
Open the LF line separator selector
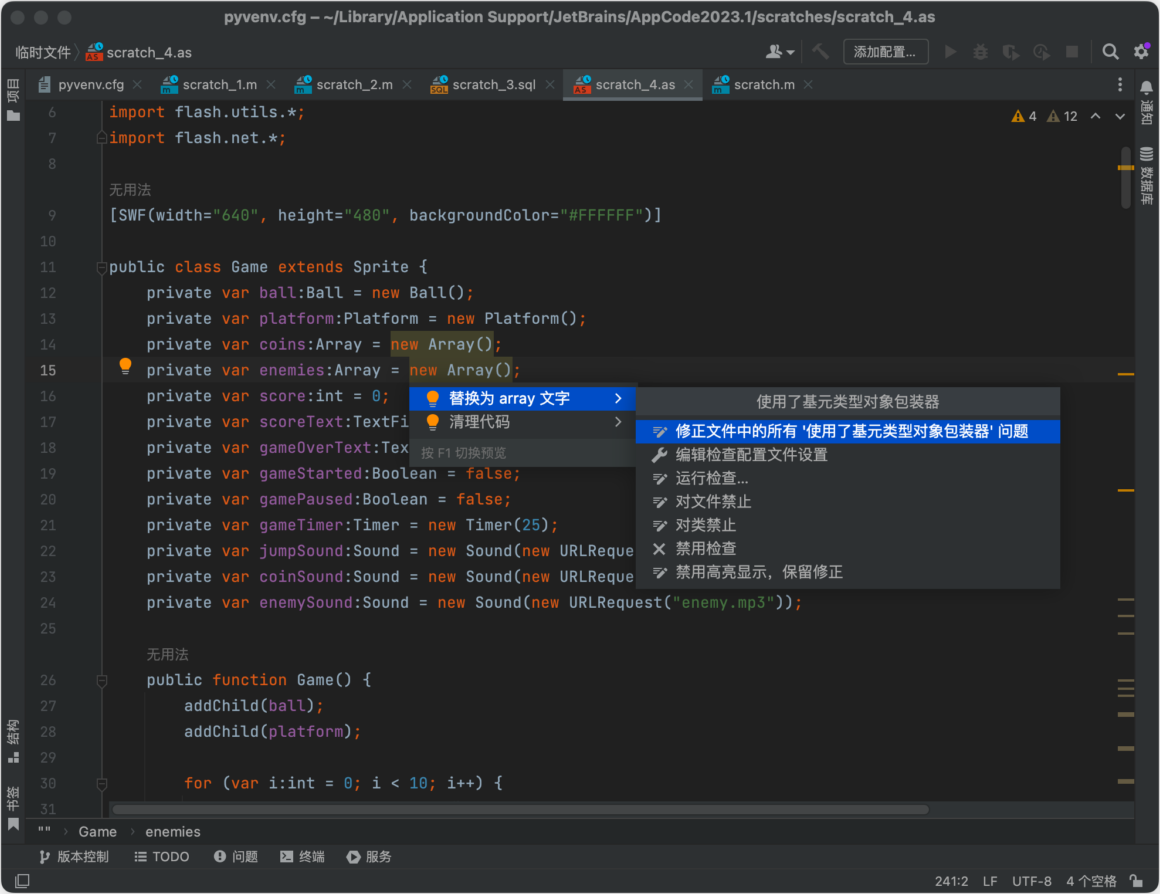(x=990, y=881)
